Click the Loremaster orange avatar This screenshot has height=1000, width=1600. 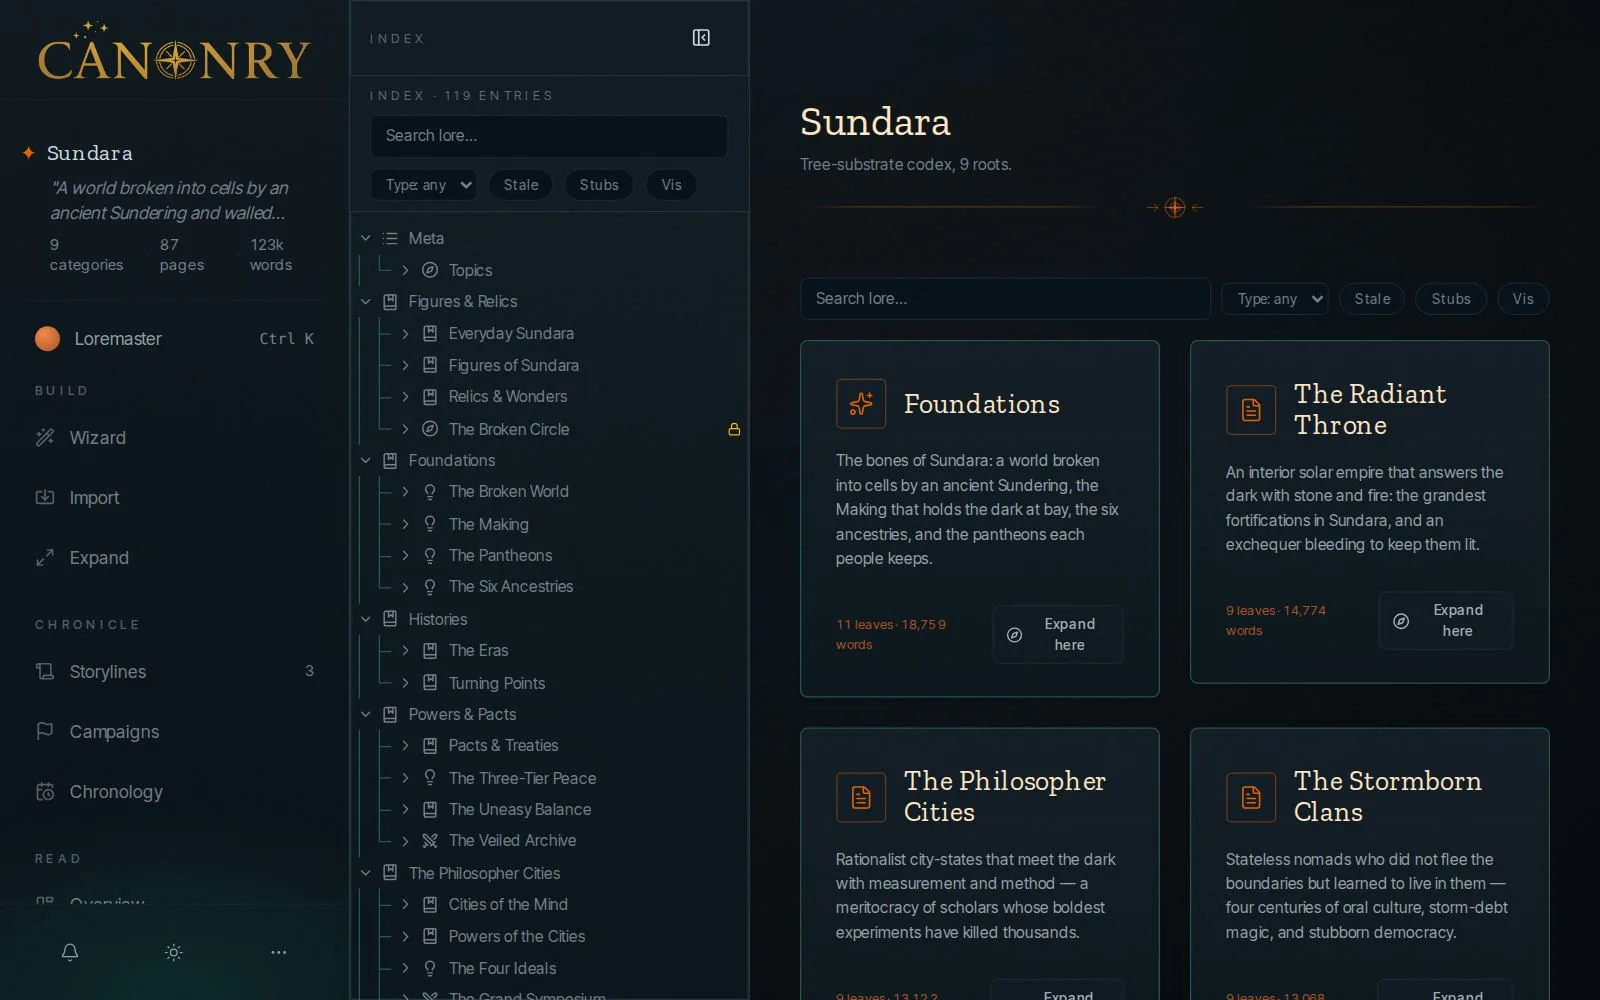(x=47, y=339)
